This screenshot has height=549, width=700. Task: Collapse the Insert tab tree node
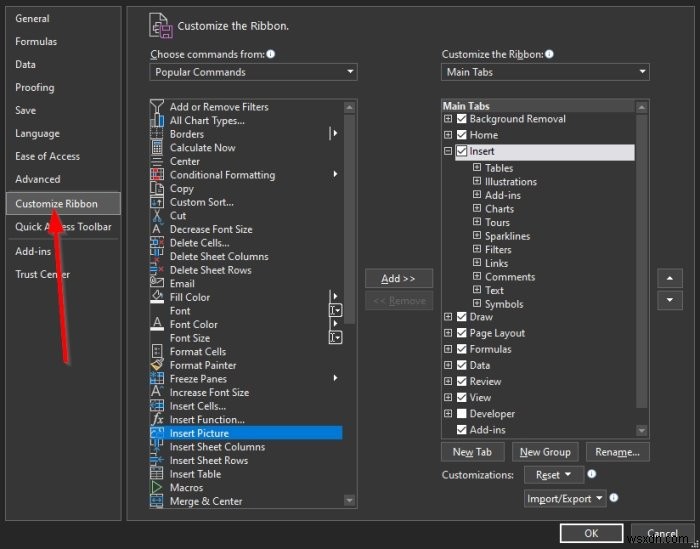(x=448, y=151)
